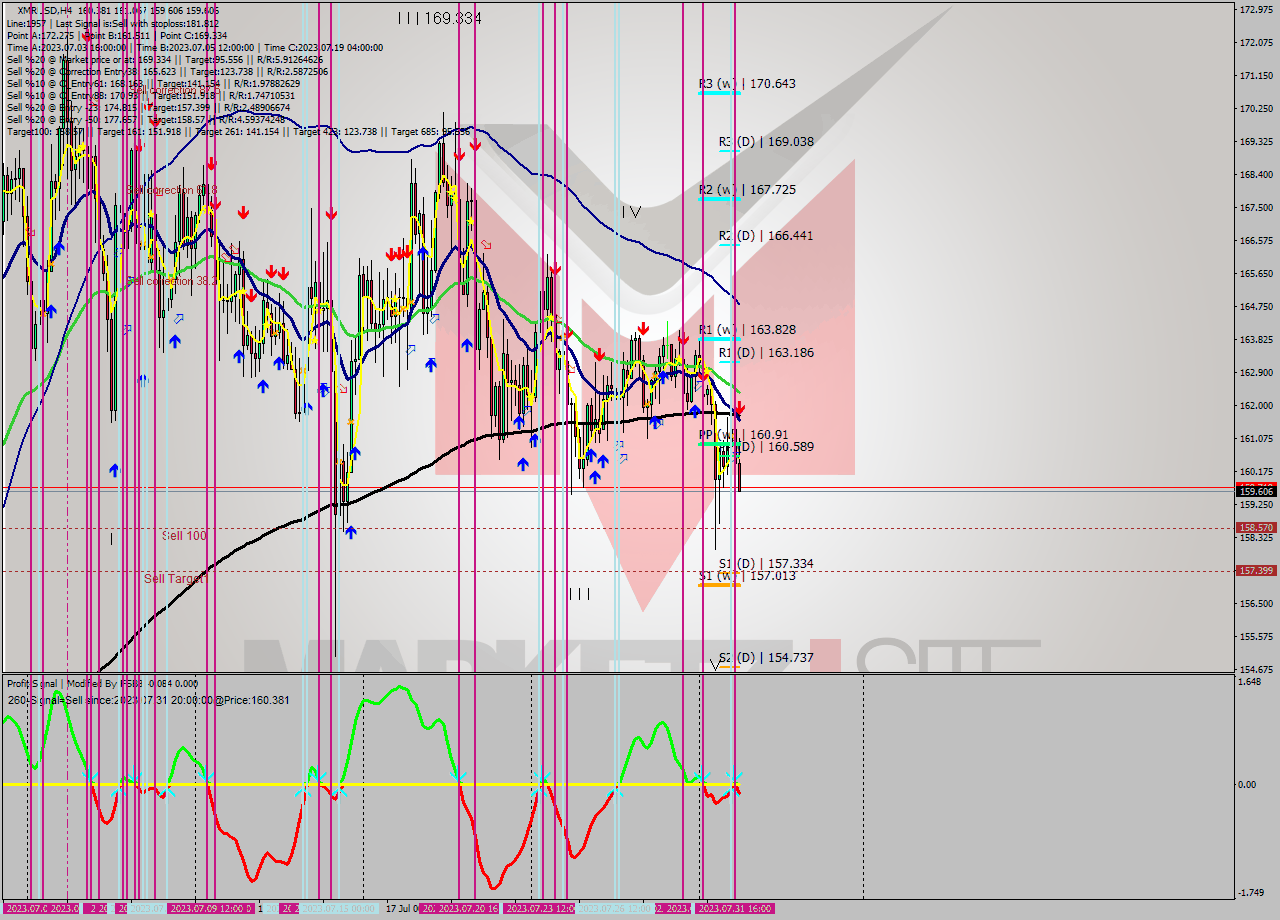Click the '260-Signal=Sell since' indicator line
Image resolution: width=1280 pixels, height=920 pixels.
[148, 700]
